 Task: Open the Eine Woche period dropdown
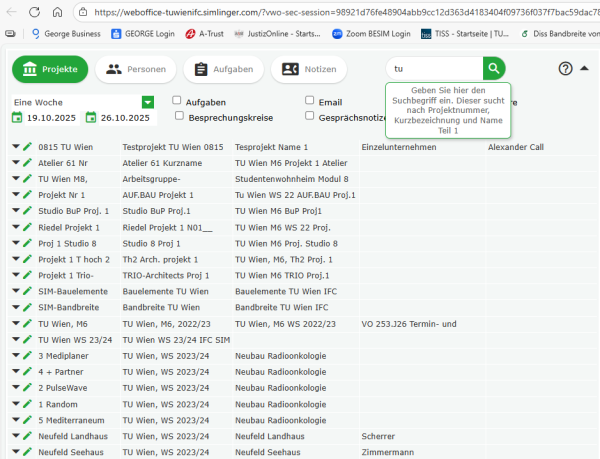tap(148, 102)
